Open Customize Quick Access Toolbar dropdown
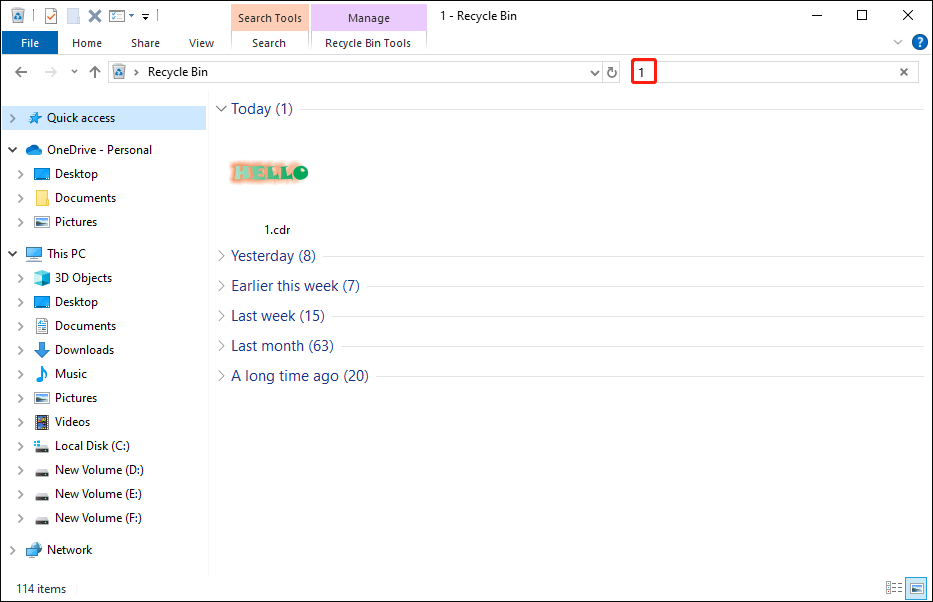This screenshot has height=602, width=933. [x=145, y=17]
